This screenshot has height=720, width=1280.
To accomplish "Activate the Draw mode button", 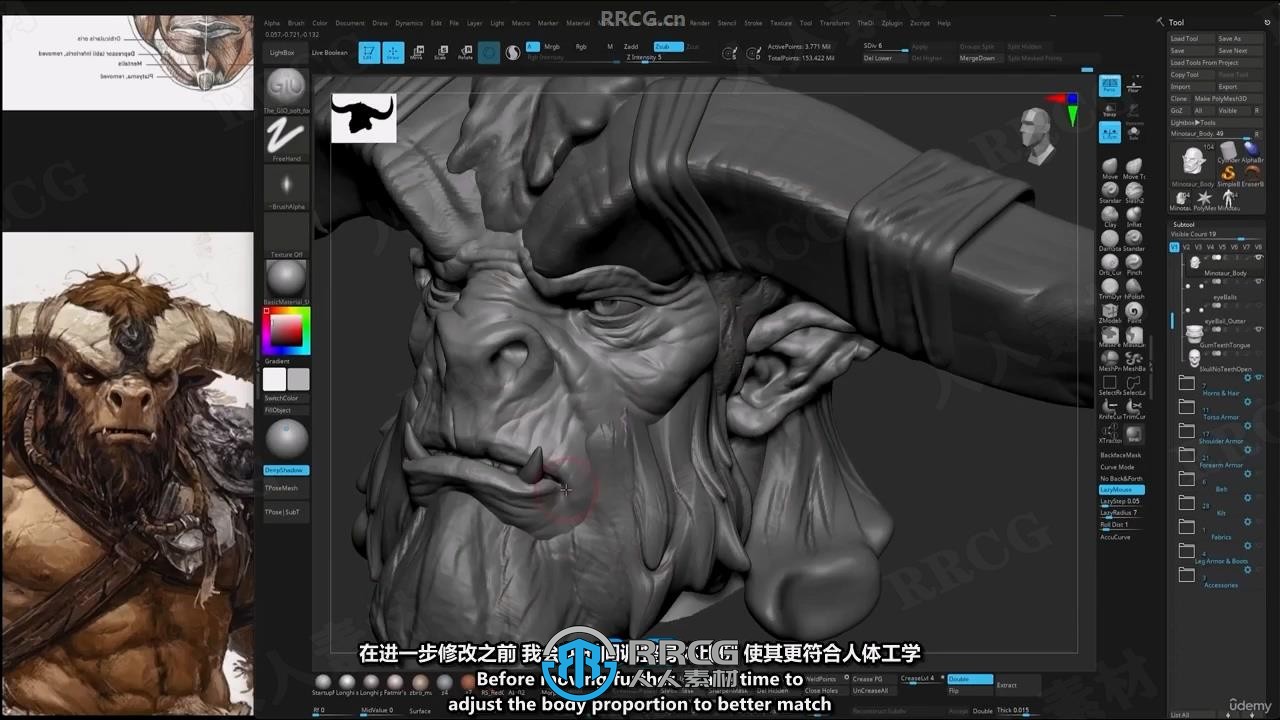I will pyautogui.click(x=394, y=52).
